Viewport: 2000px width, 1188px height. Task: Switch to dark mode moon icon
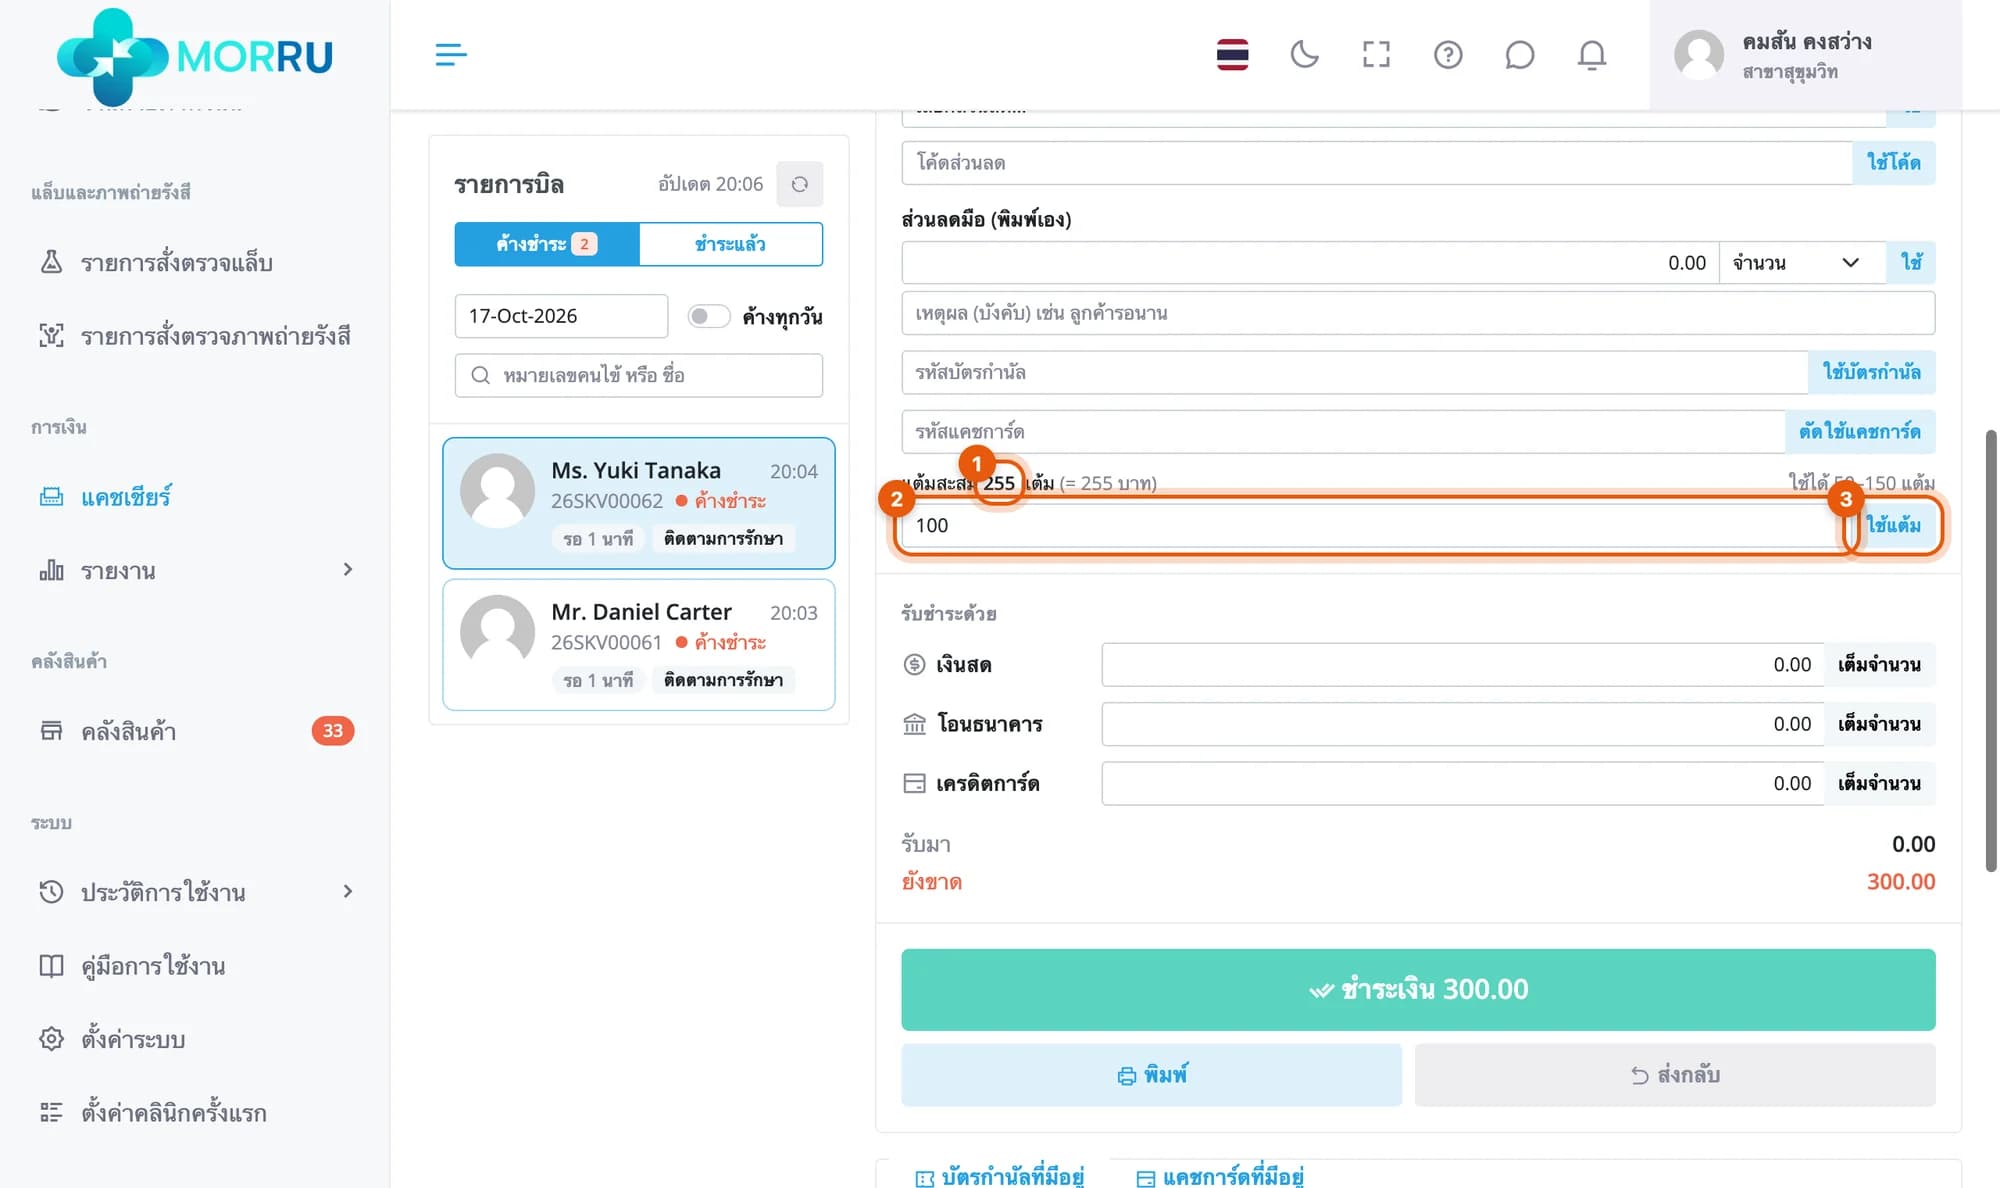click(x=1304, y=55)
